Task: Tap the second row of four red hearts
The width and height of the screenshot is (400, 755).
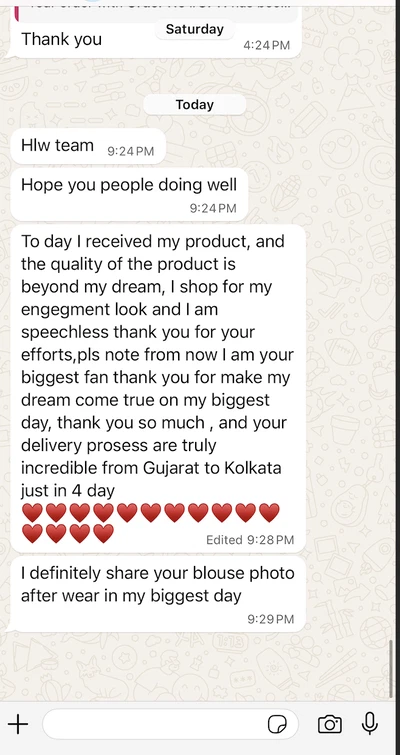Action: point(67,534)
